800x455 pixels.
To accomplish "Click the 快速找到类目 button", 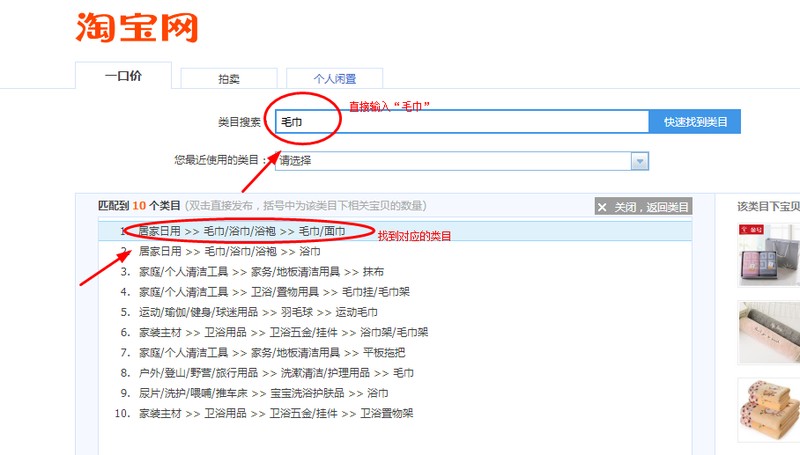I will coord(695,122).
